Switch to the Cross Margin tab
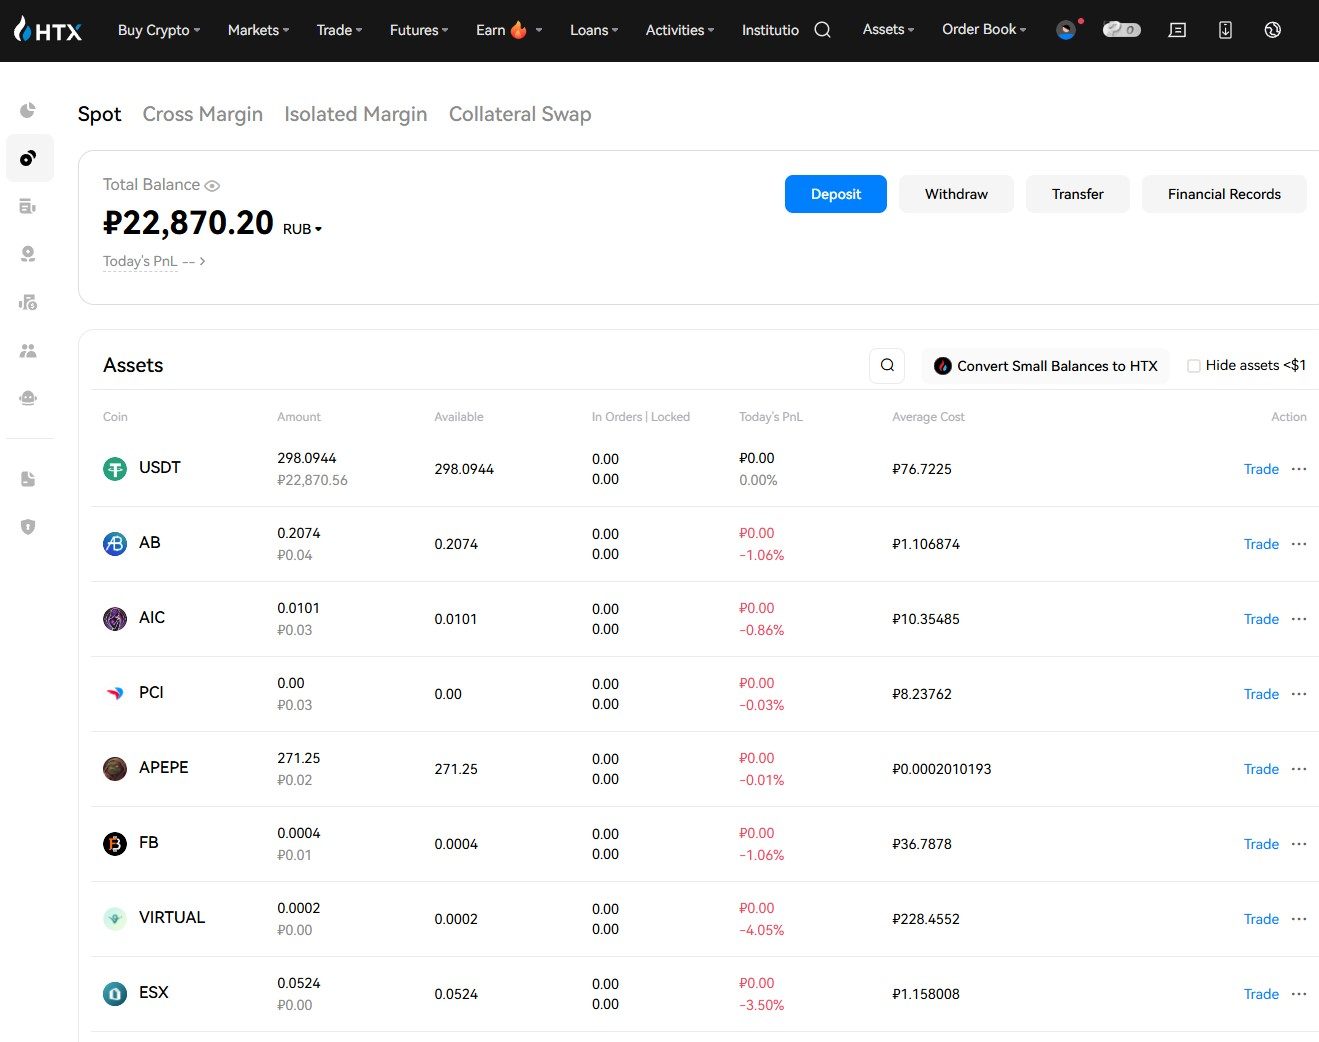Viewport: 1319px width, 1042px height. pos(202,114)
